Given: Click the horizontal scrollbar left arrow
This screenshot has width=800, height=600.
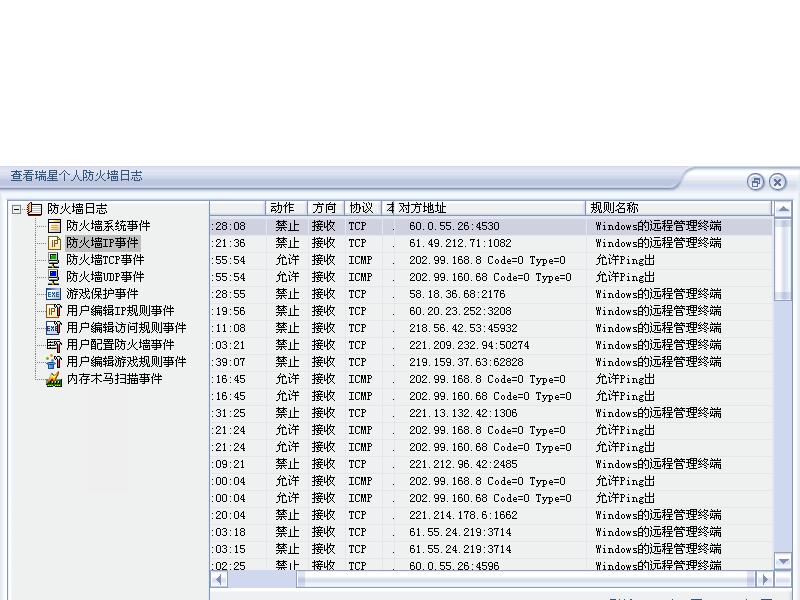Looking at the screenshot, I should pos(219,580).
